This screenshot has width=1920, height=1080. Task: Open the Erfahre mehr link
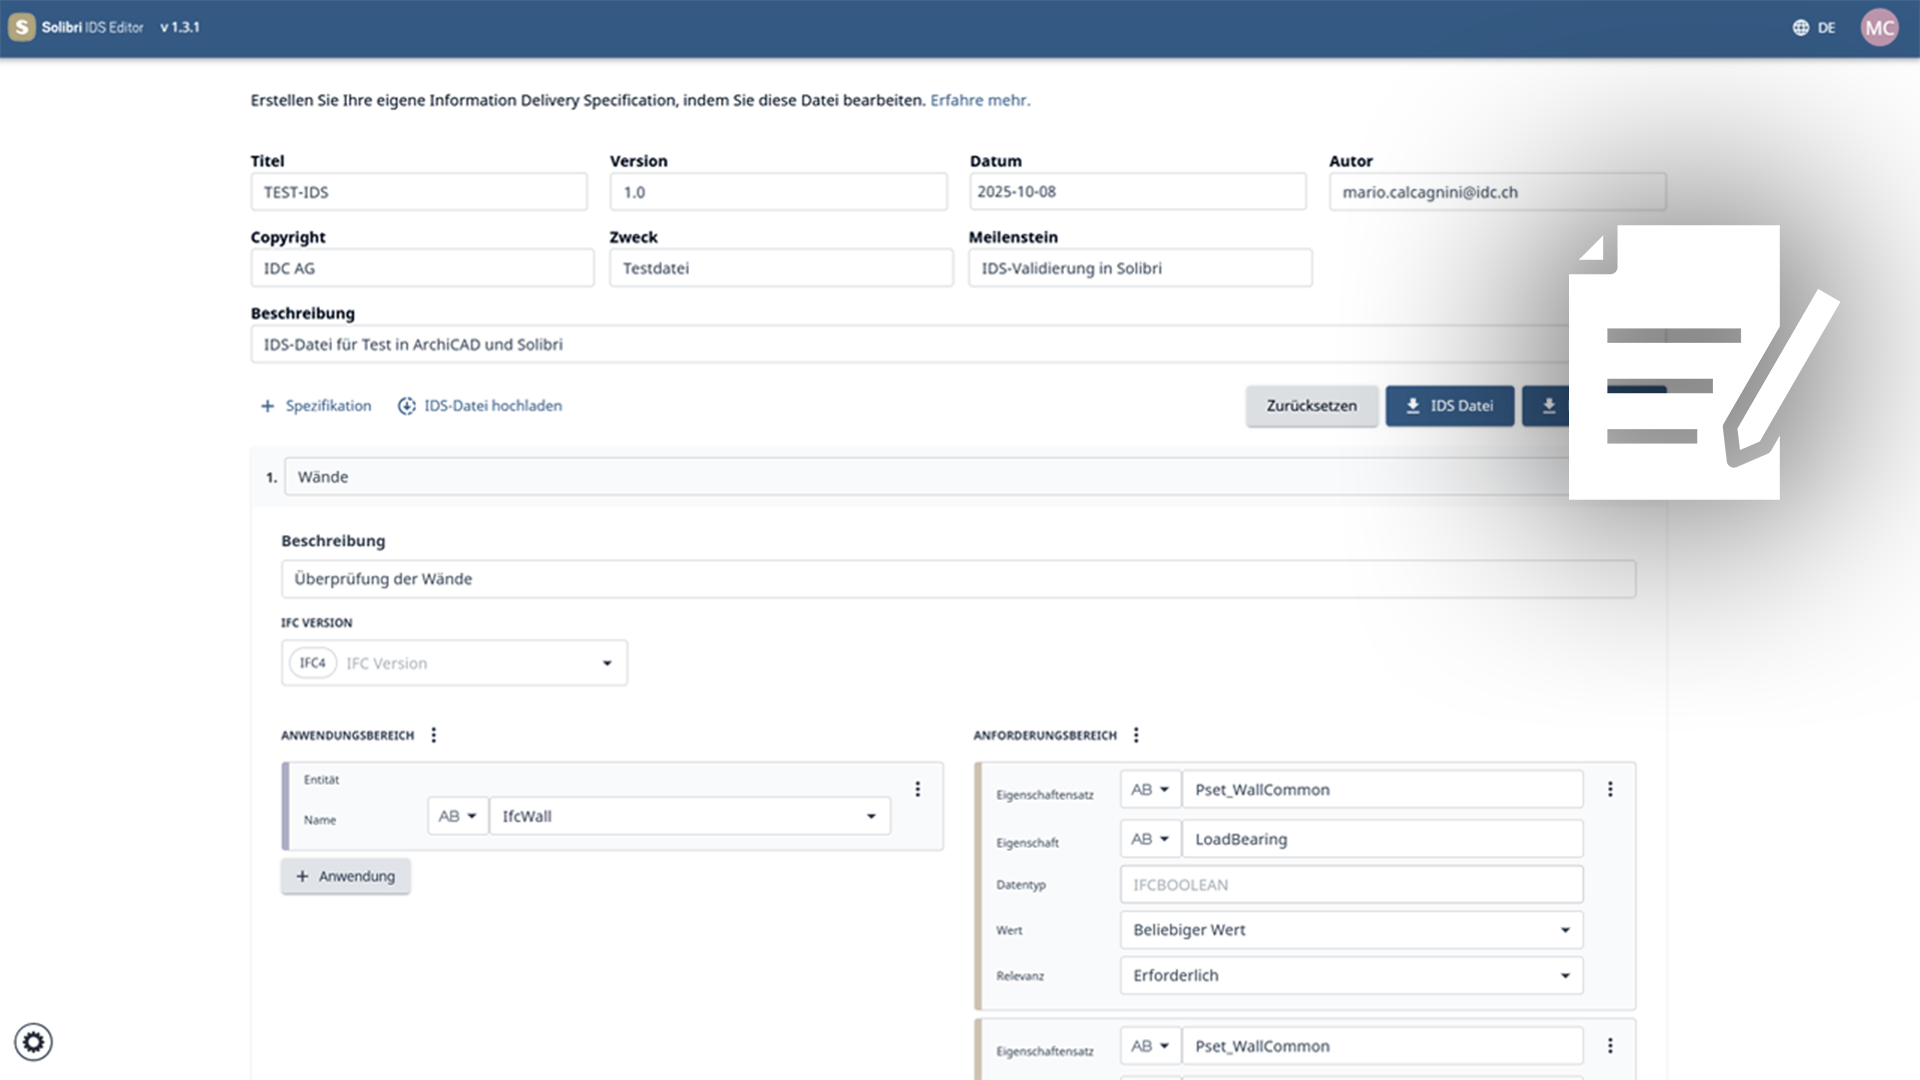tap(980, 100)
